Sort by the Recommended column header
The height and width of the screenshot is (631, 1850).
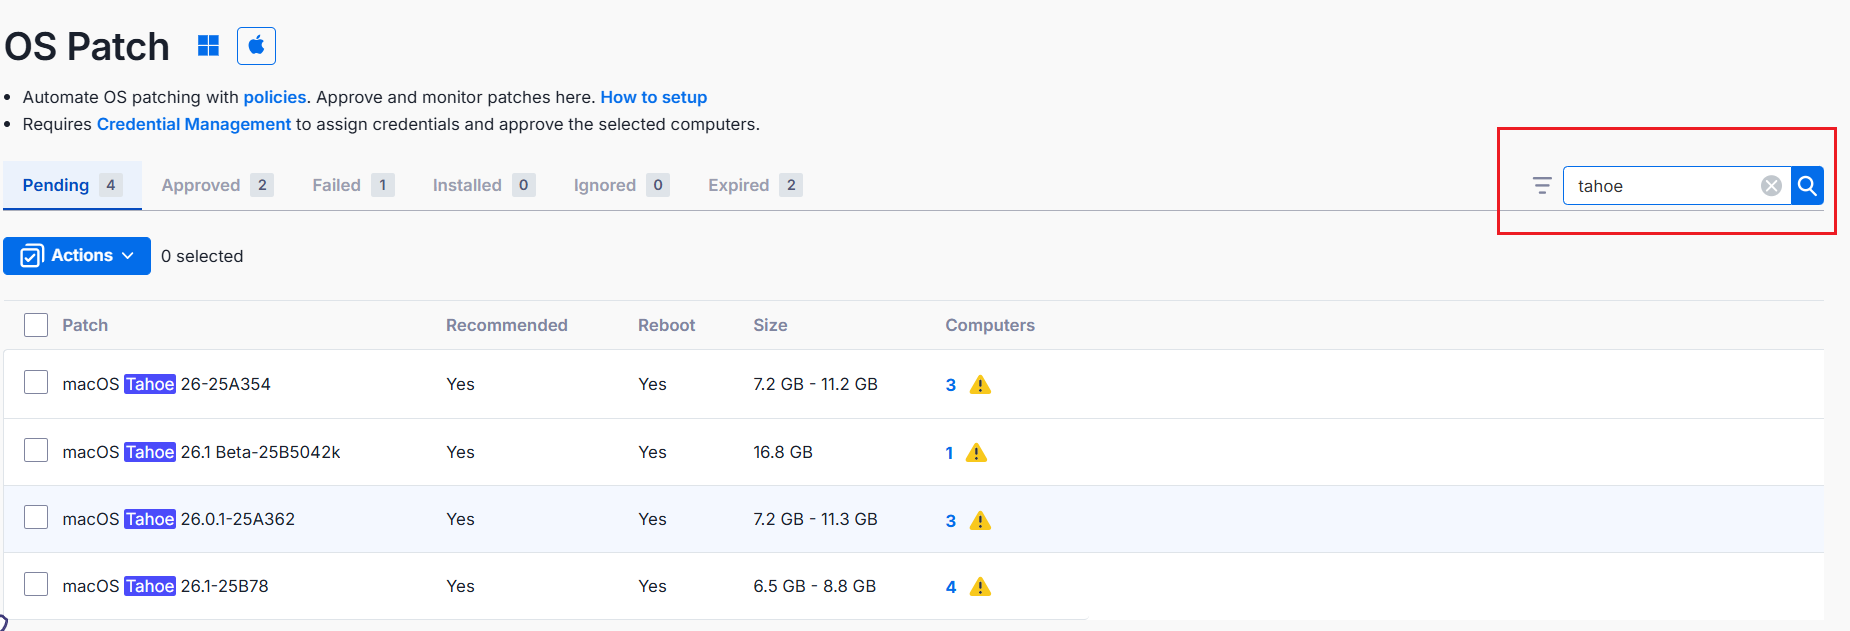pyautogui.click(x=507, y=325)
